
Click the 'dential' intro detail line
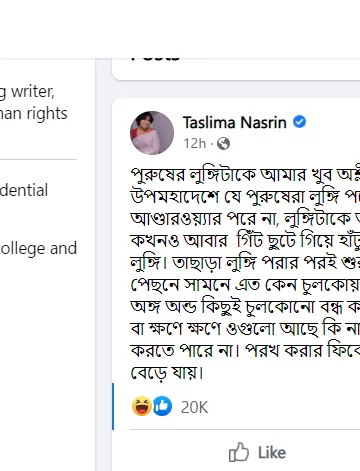tap(24, 190)
